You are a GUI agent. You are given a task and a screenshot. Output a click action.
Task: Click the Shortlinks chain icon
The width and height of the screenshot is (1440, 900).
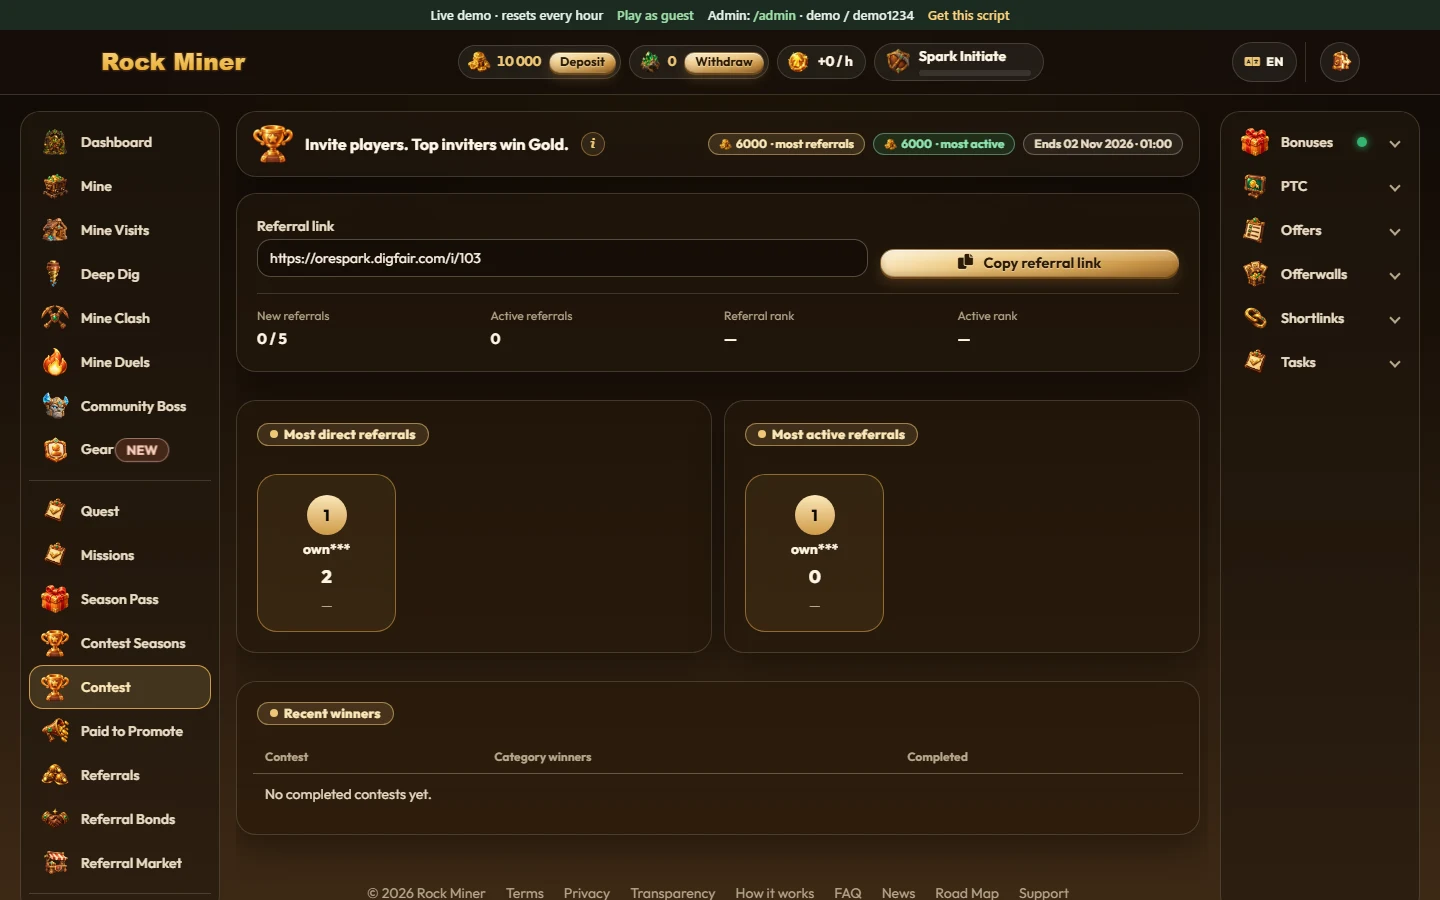pos(1255,318)
